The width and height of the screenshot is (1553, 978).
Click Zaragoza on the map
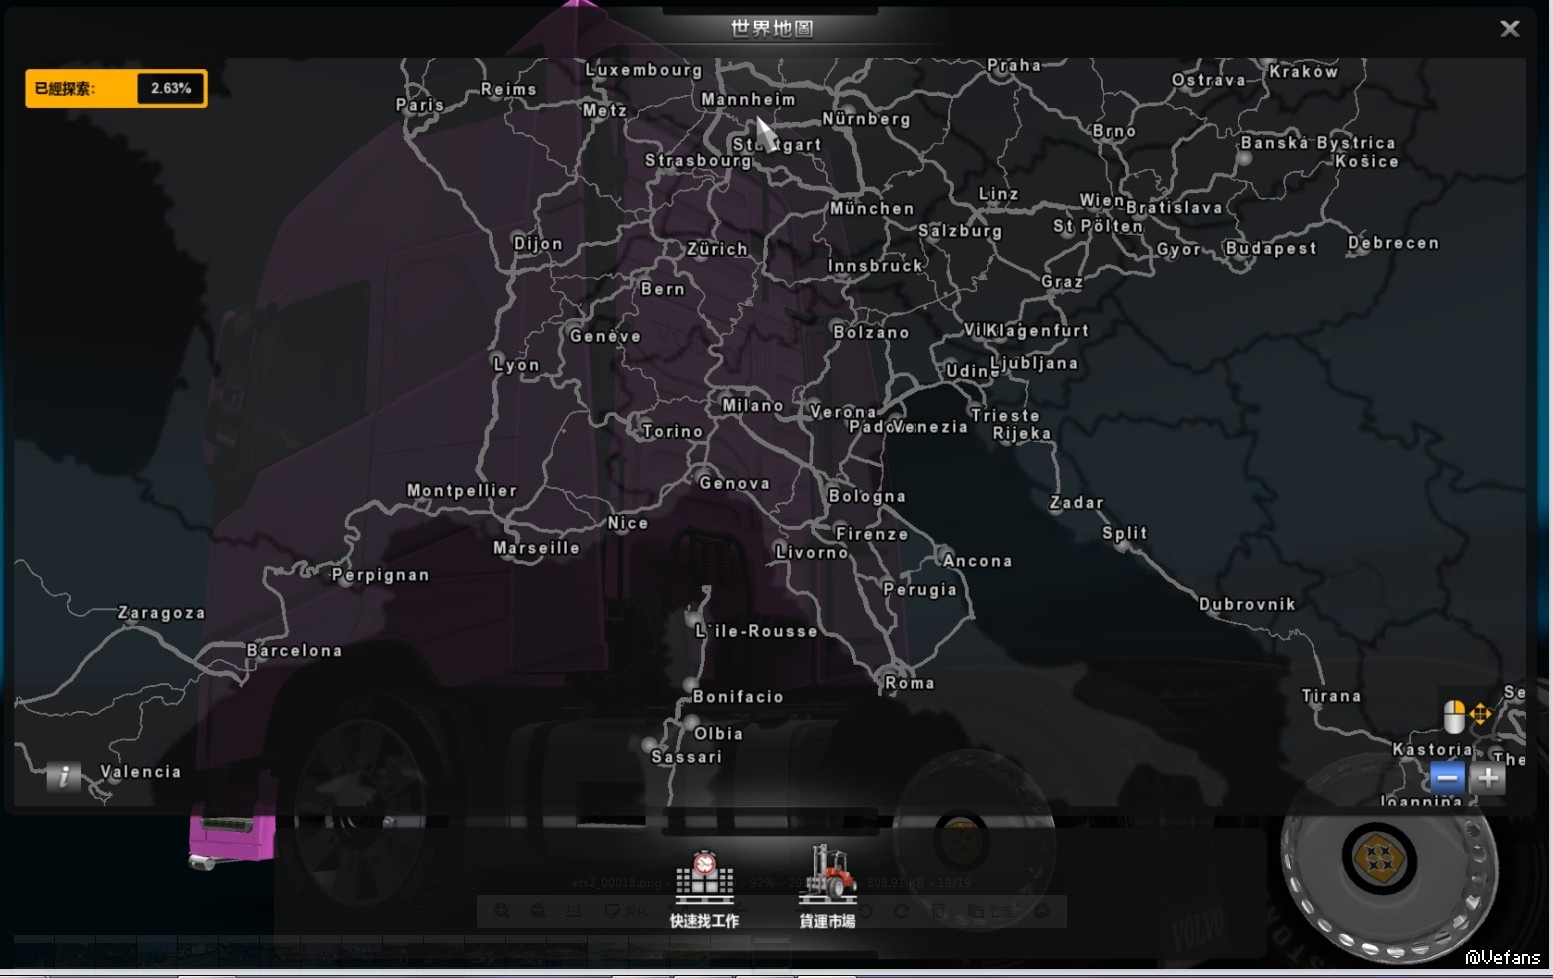162,613
